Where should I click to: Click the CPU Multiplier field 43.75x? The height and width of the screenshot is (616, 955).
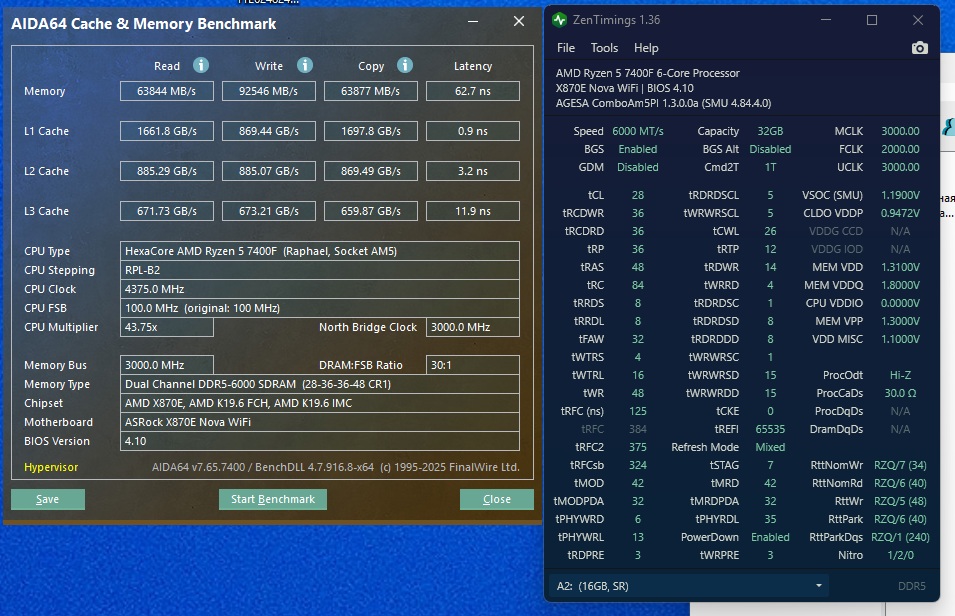(167, 327)
